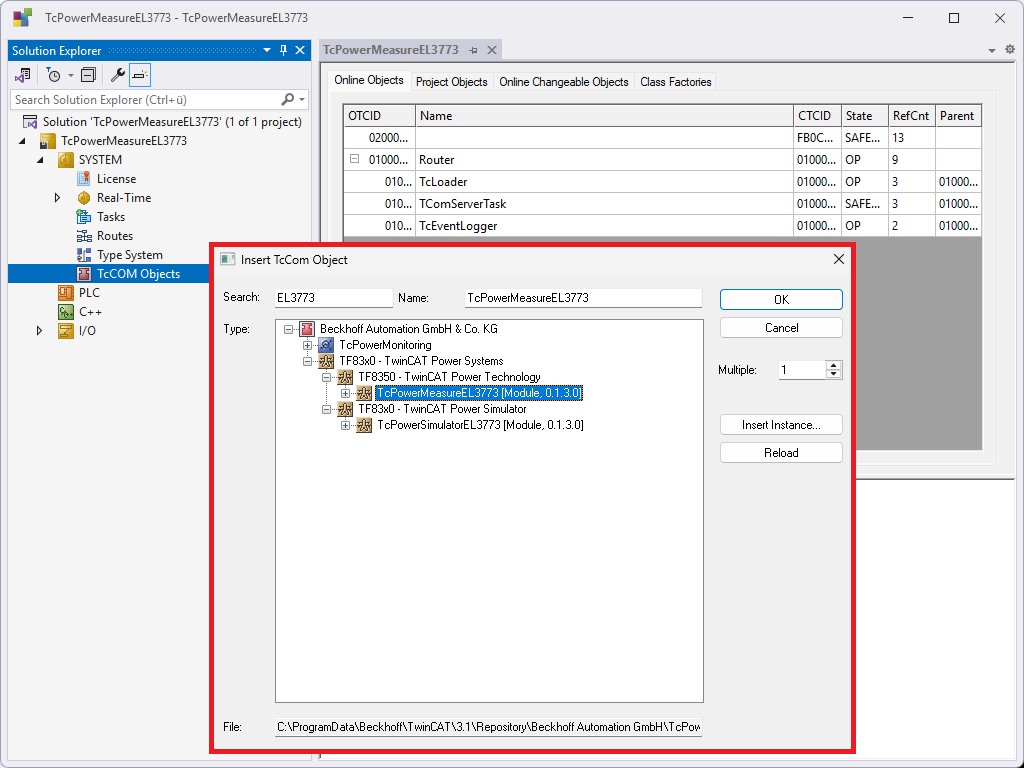Click Cancel in Insert TcCom Object dialog

[781, 328]
